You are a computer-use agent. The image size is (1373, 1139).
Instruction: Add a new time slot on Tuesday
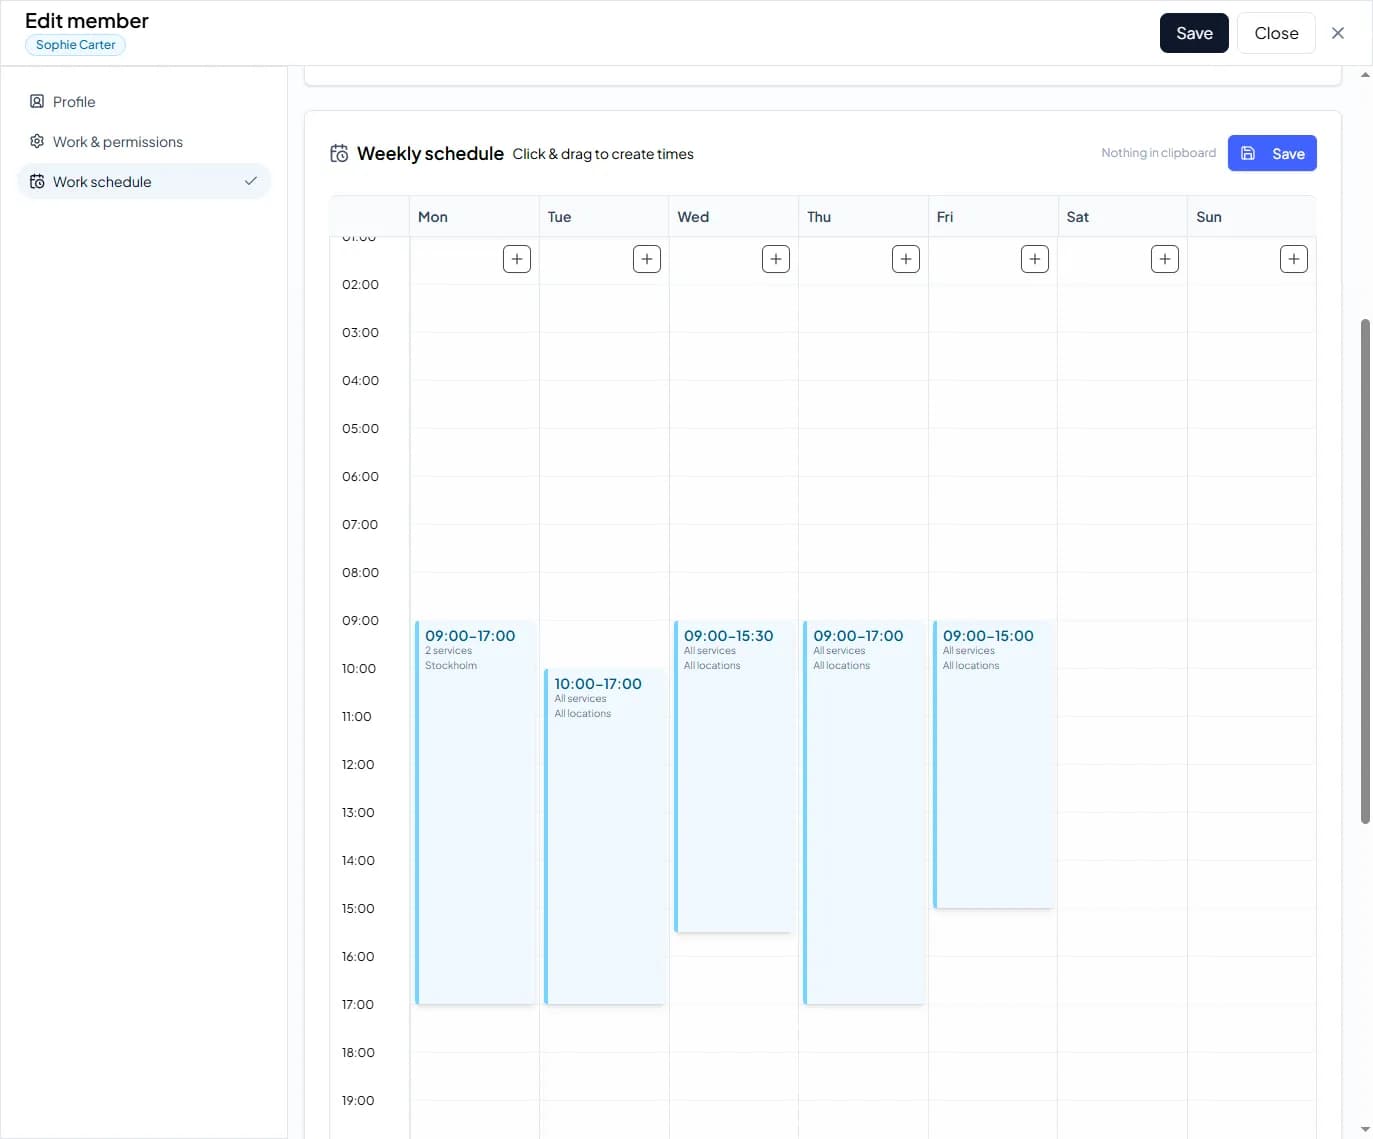[646, 258]
